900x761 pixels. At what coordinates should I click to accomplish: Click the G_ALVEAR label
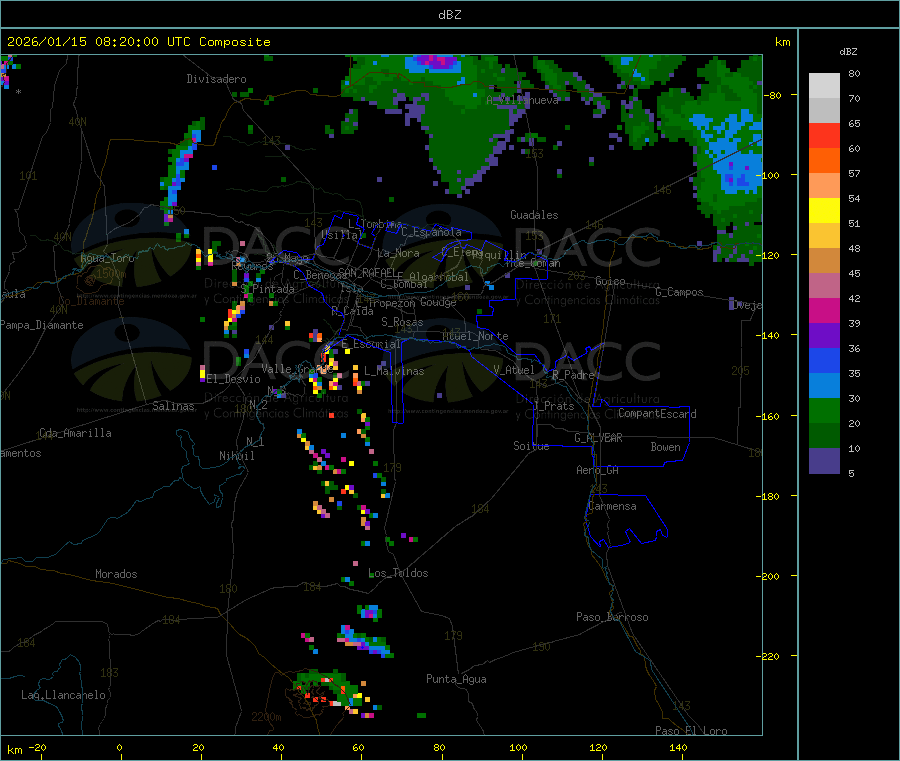point(598,438)
